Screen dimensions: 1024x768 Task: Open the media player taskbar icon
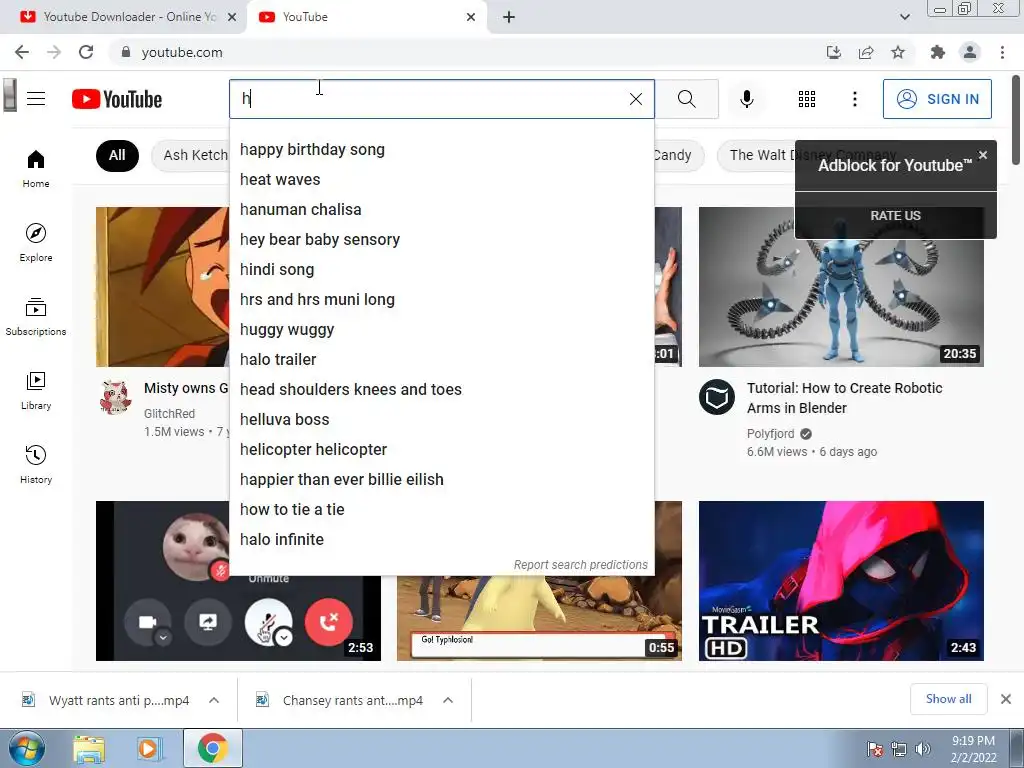coord(148,750)
